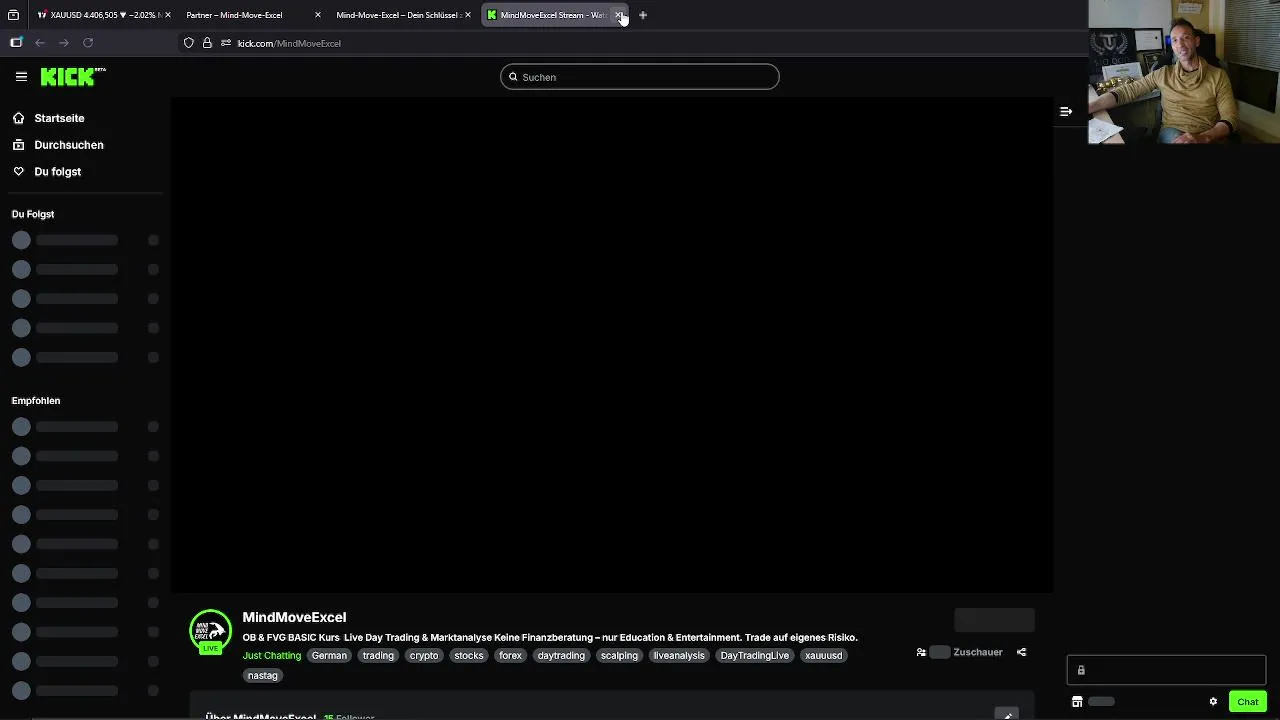Reload the page with refresh icon

(x=88, y=43)
